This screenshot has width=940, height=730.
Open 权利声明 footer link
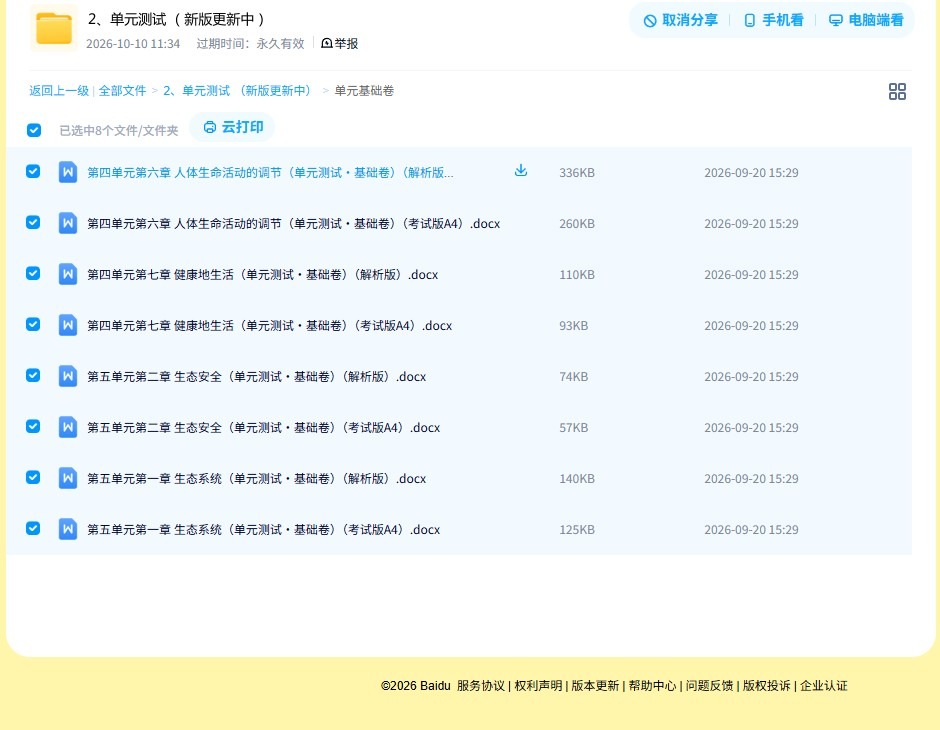tap(538, 686)
